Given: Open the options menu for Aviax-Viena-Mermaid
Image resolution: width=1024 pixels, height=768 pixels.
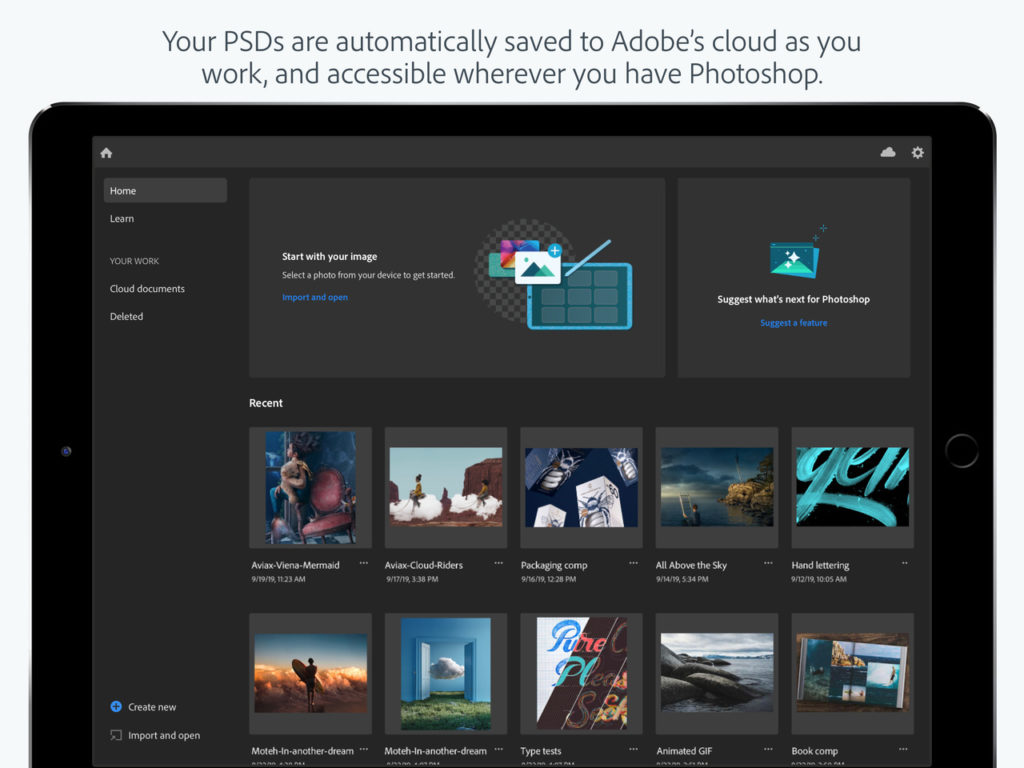Looking at the screenshot, I should [x=363, y=563].
